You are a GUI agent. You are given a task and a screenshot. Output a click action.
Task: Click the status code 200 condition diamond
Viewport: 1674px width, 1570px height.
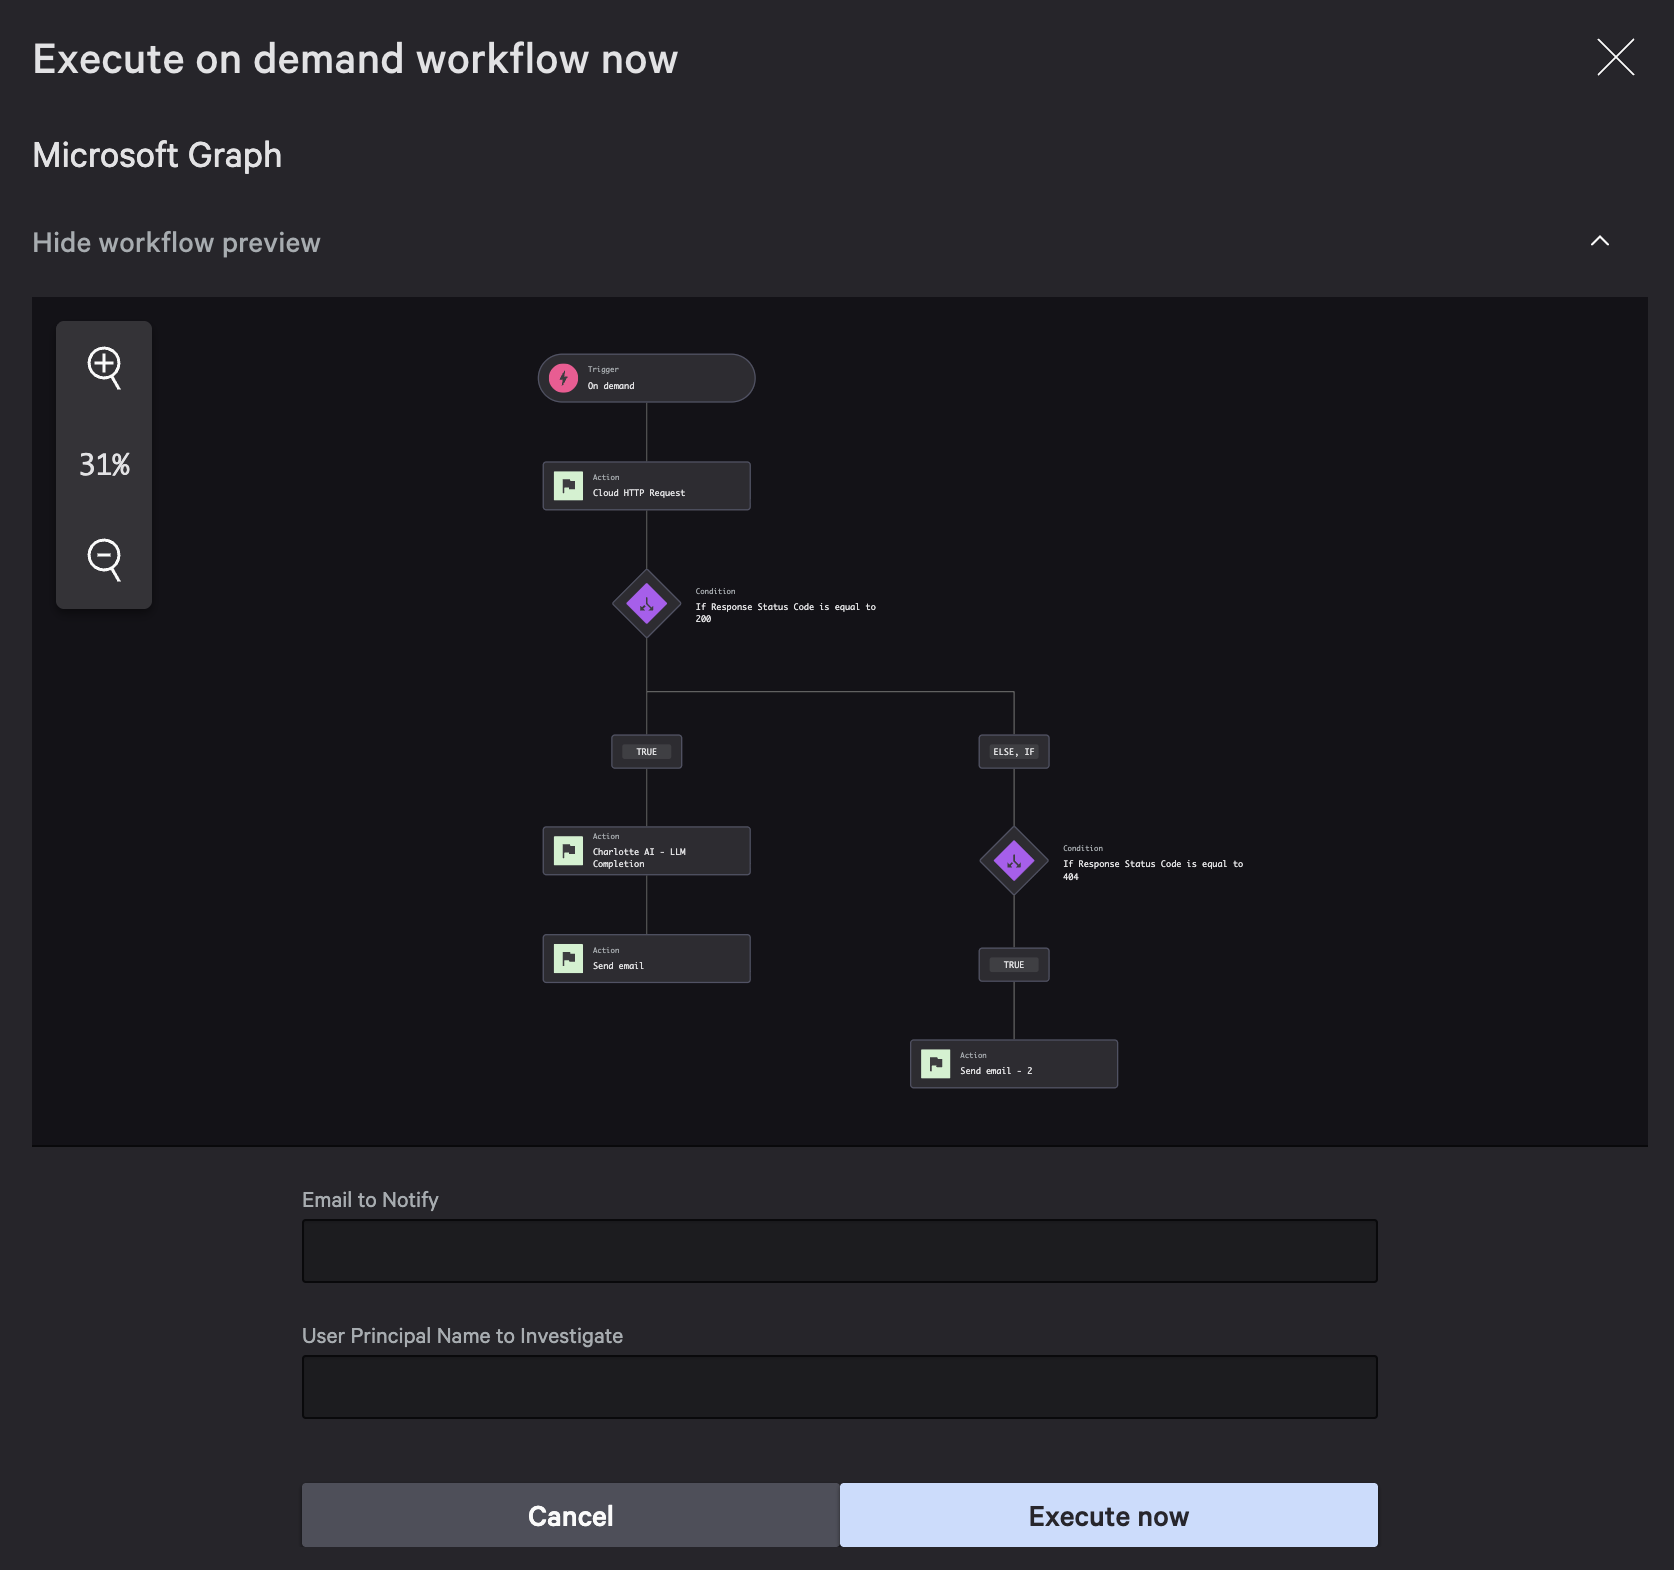646,604
